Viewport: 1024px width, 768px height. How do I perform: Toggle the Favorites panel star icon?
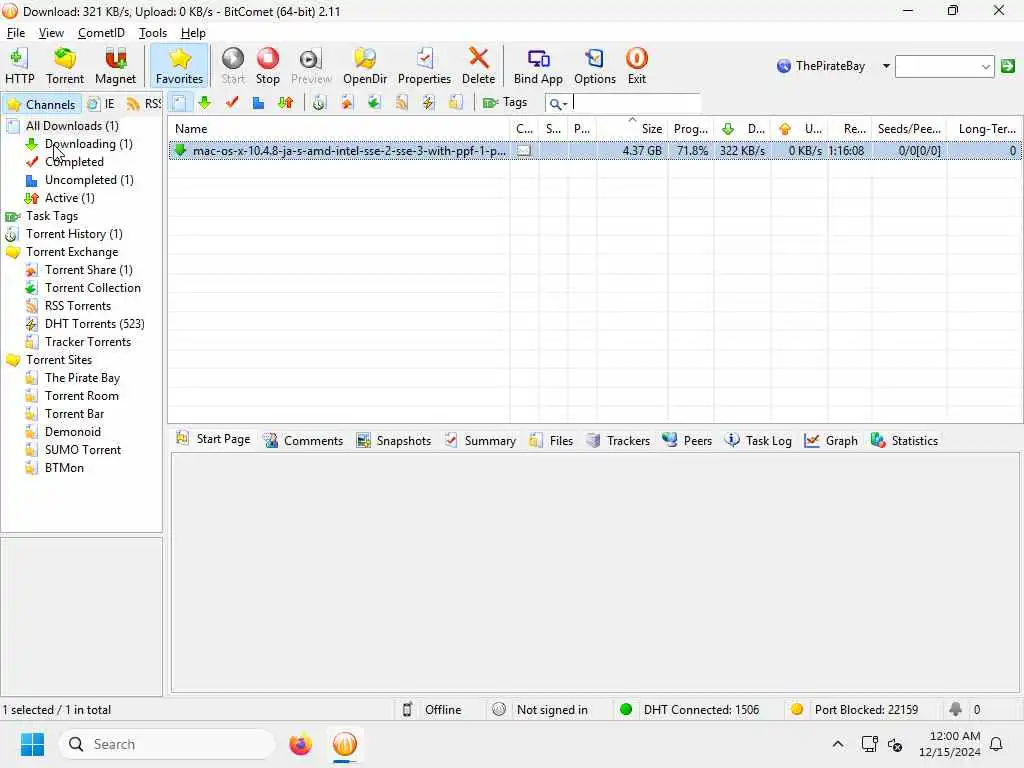click(179, 66)
